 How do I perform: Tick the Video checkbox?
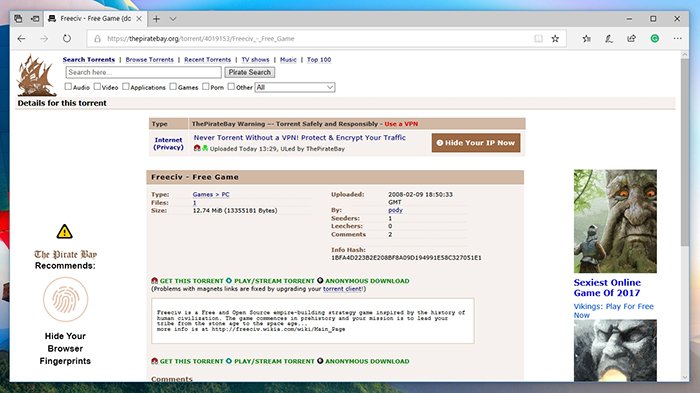pyautogui.click(x=97, y=87)
